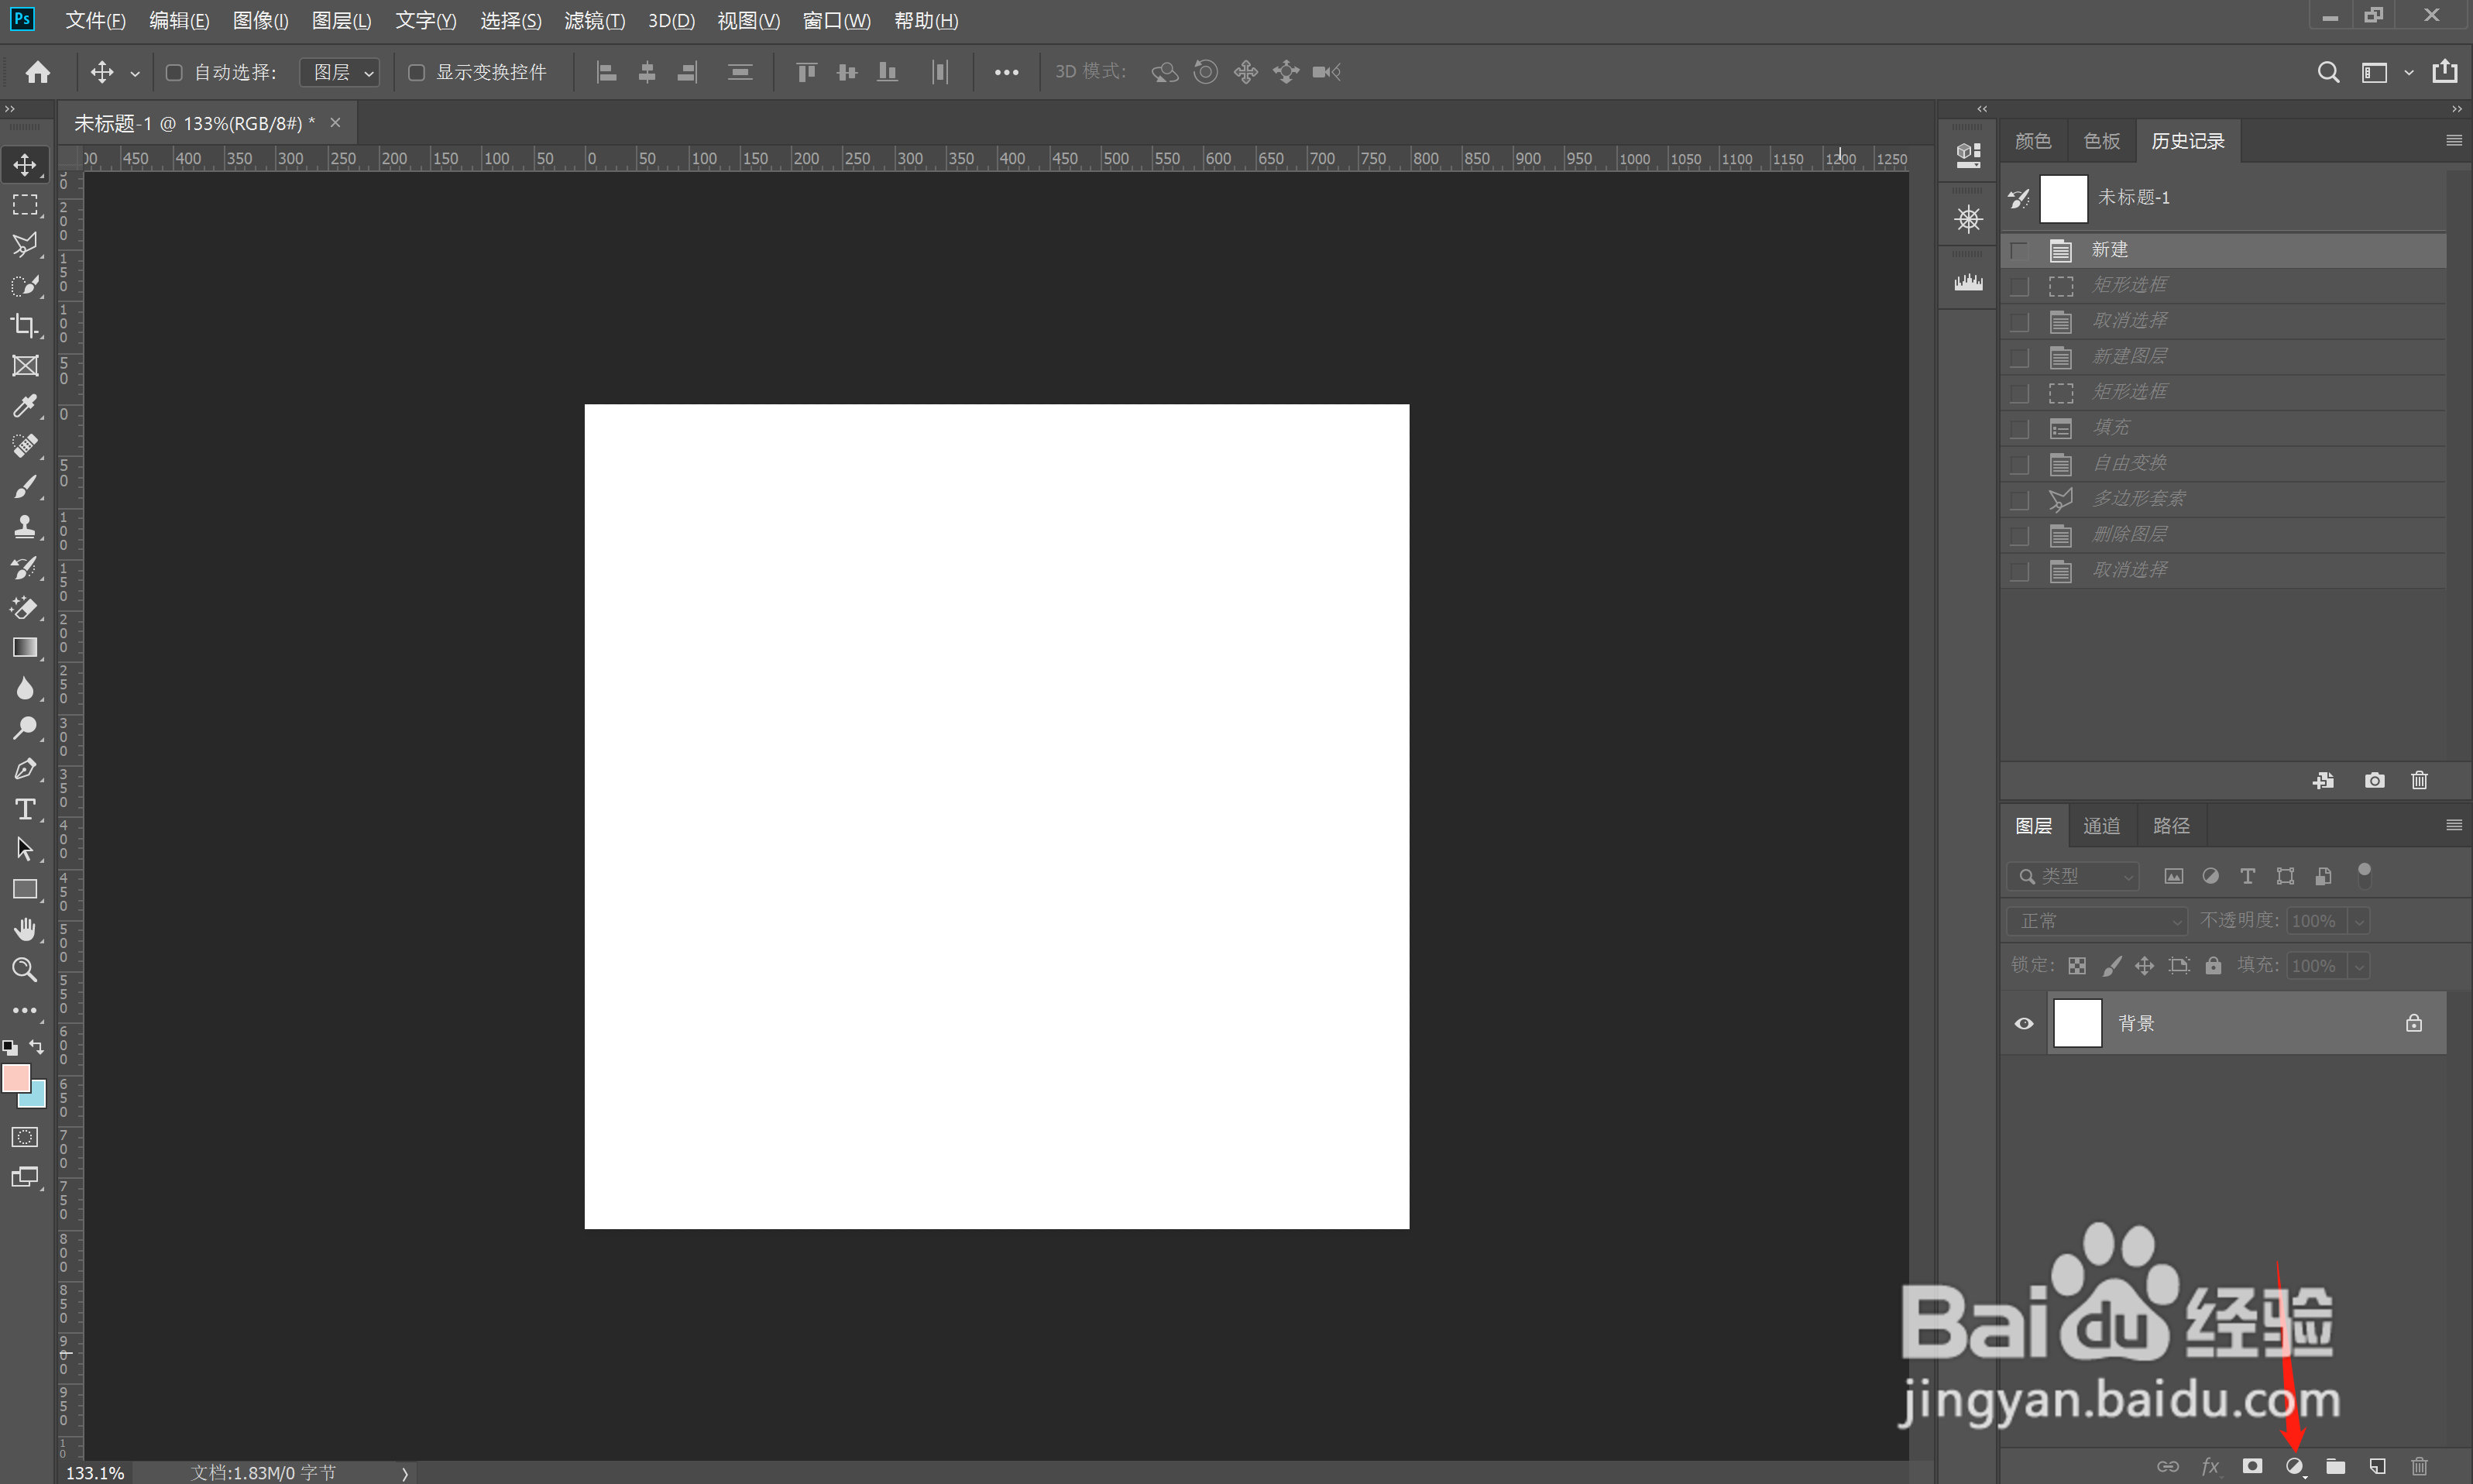Delete current history state
The height and width of the screenshot is (1484, 2473).
2420,780
